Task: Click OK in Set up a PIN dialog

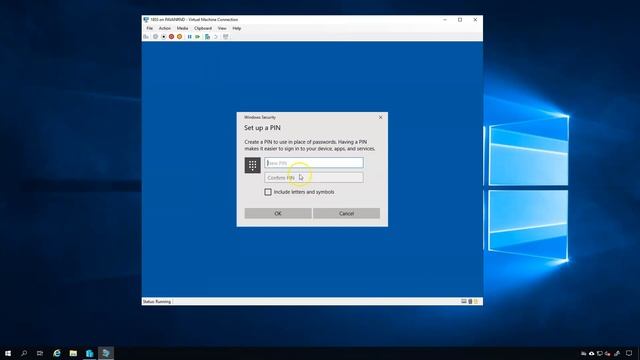Action: (x=278, y=213)
